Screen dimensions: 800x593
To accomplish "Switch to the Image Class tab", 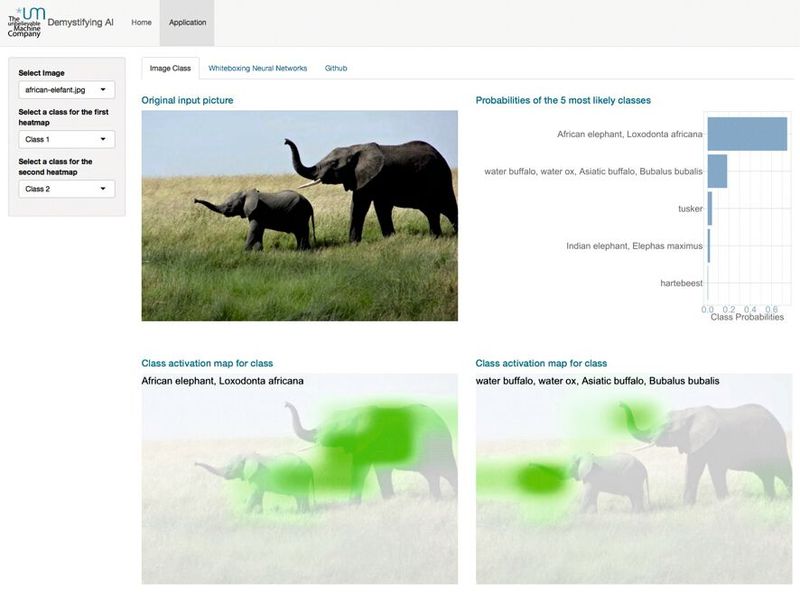I will 170,68.
